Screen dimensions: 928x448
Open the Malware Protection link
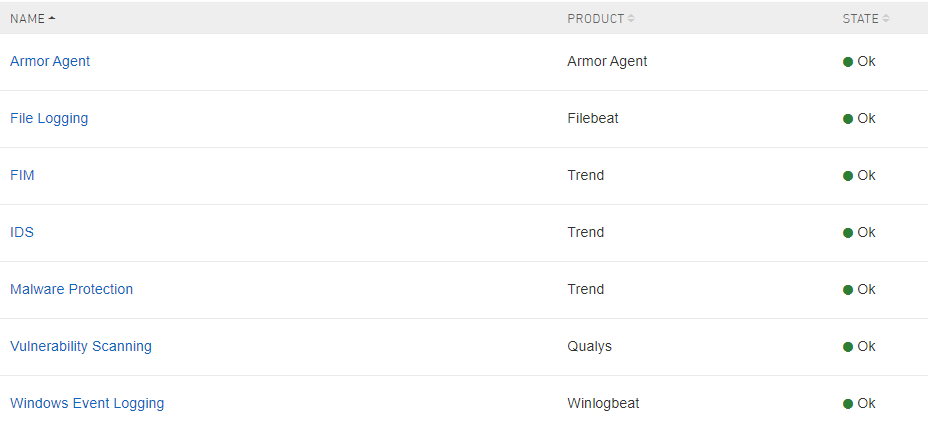[71, 290]
